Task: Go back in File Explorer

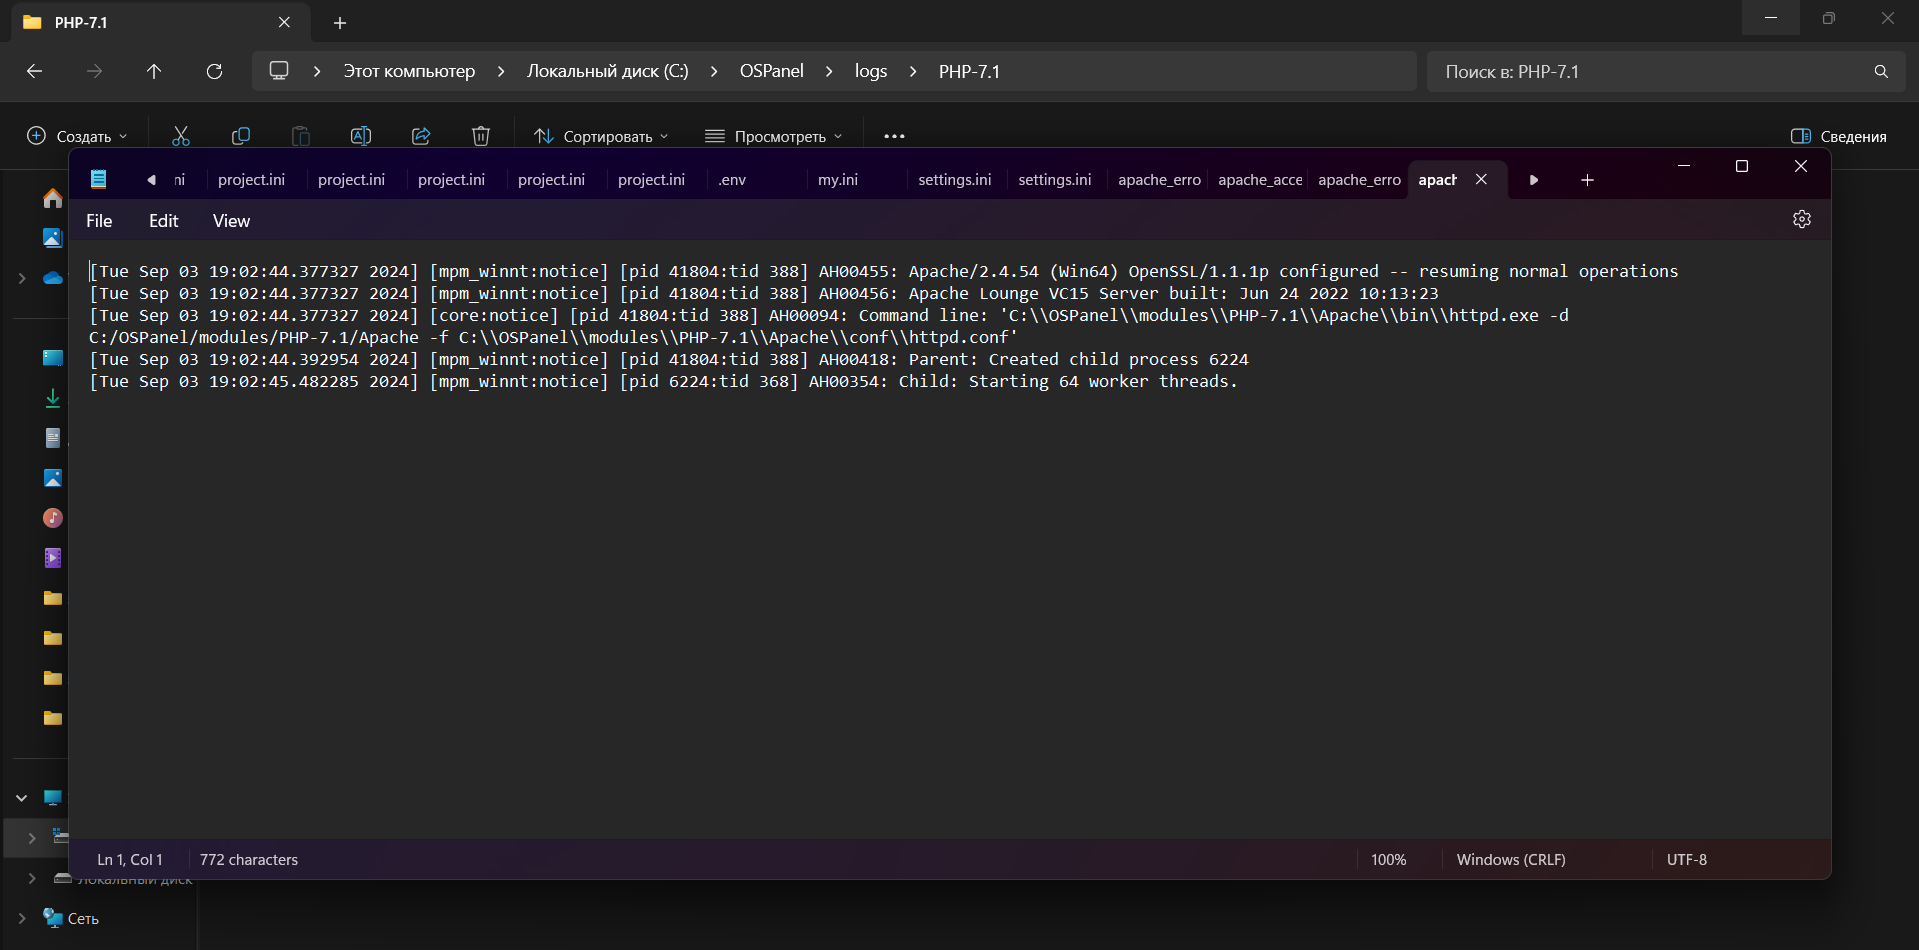Action: click(34, 71)
